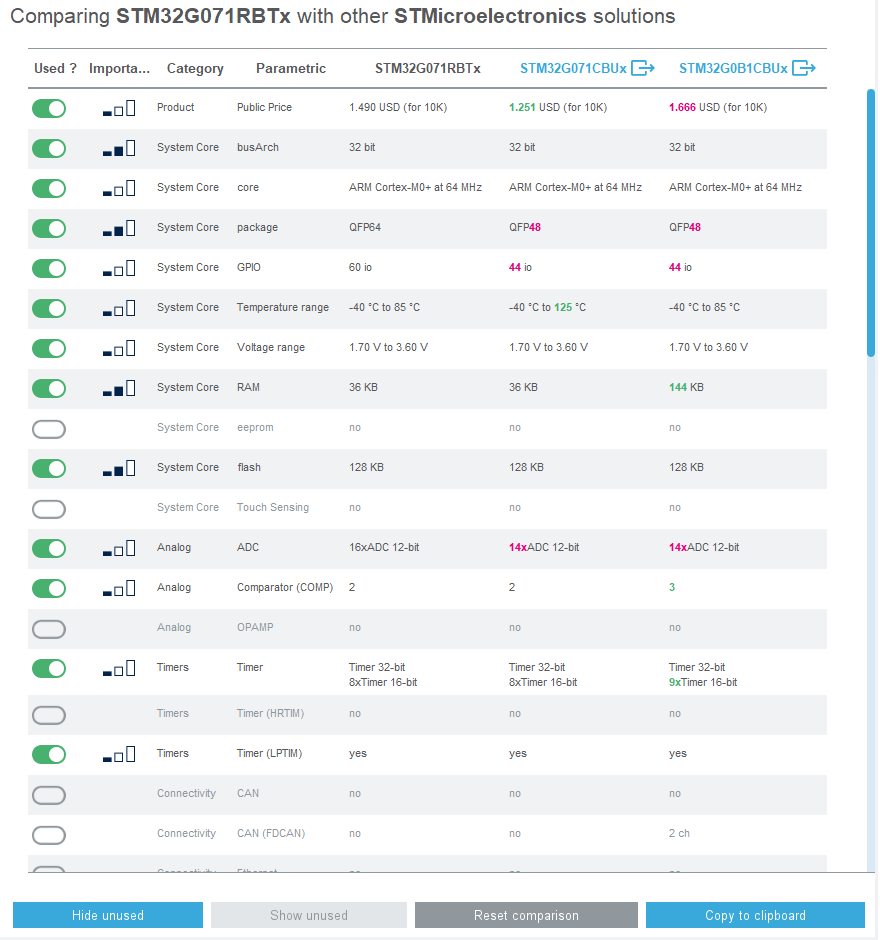
Task: Click the "QFP64" package value
Action: coord(365,227)
